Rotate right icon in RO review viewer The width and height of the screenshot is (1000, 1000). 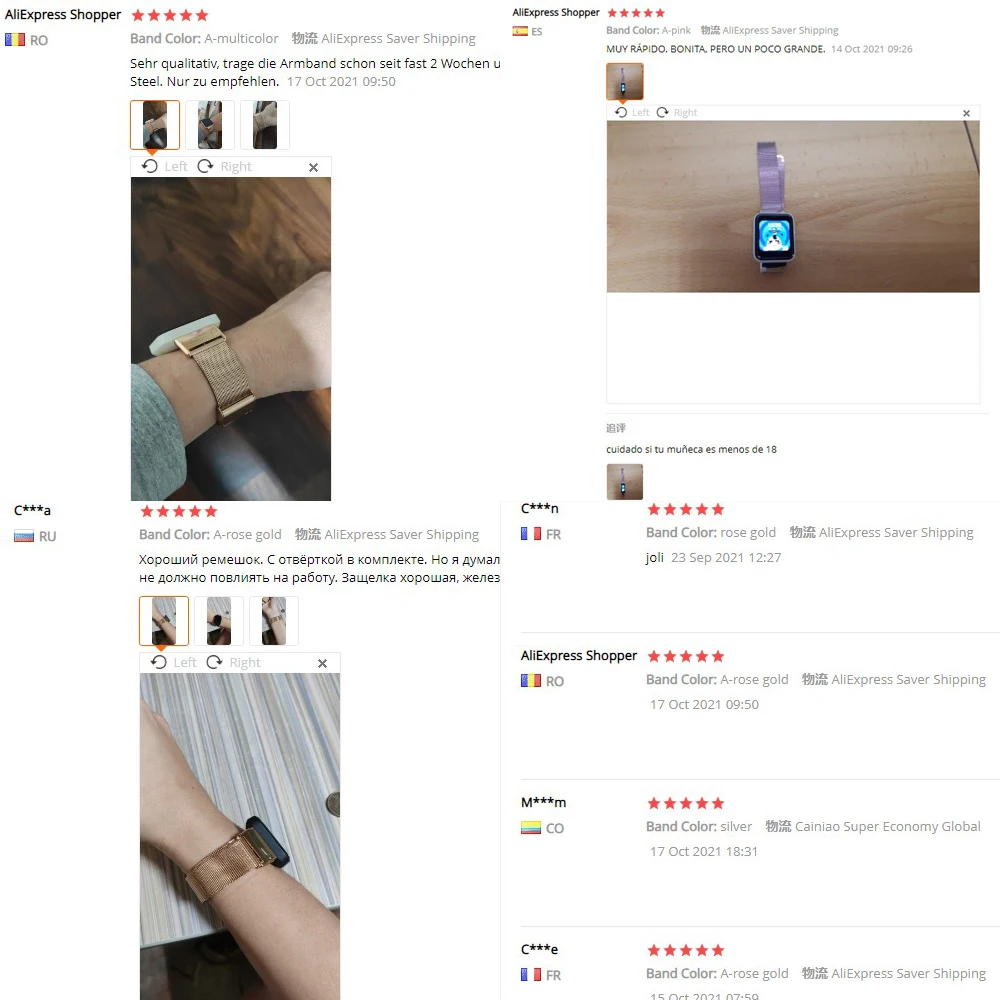pos(205,166)
